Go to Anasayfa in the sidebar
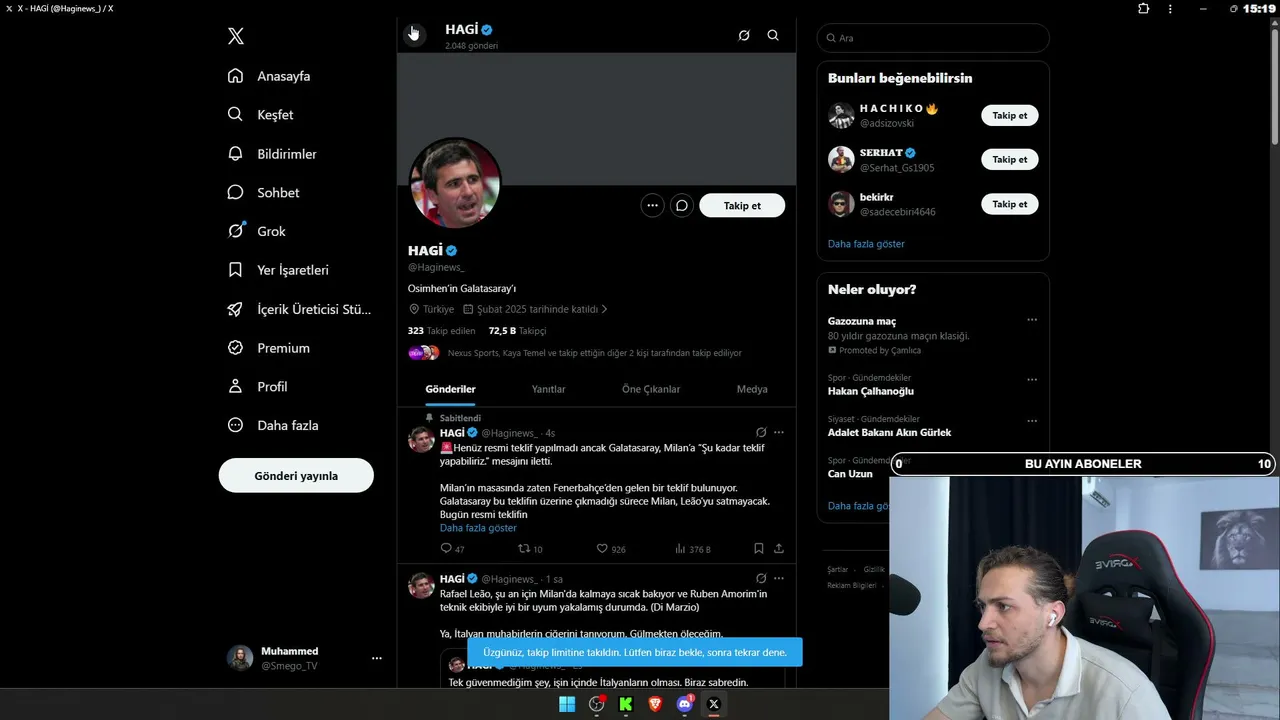 tap(270, 76)
